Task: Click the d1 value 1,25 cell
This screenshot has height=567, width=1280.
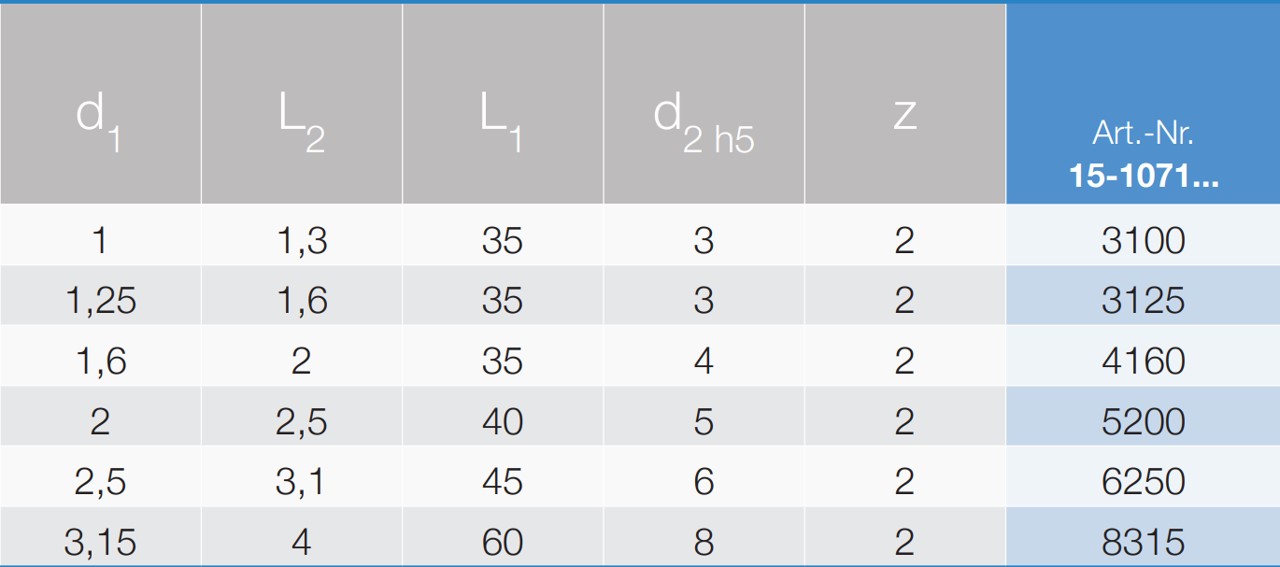Action: click(x=100, y=301)
